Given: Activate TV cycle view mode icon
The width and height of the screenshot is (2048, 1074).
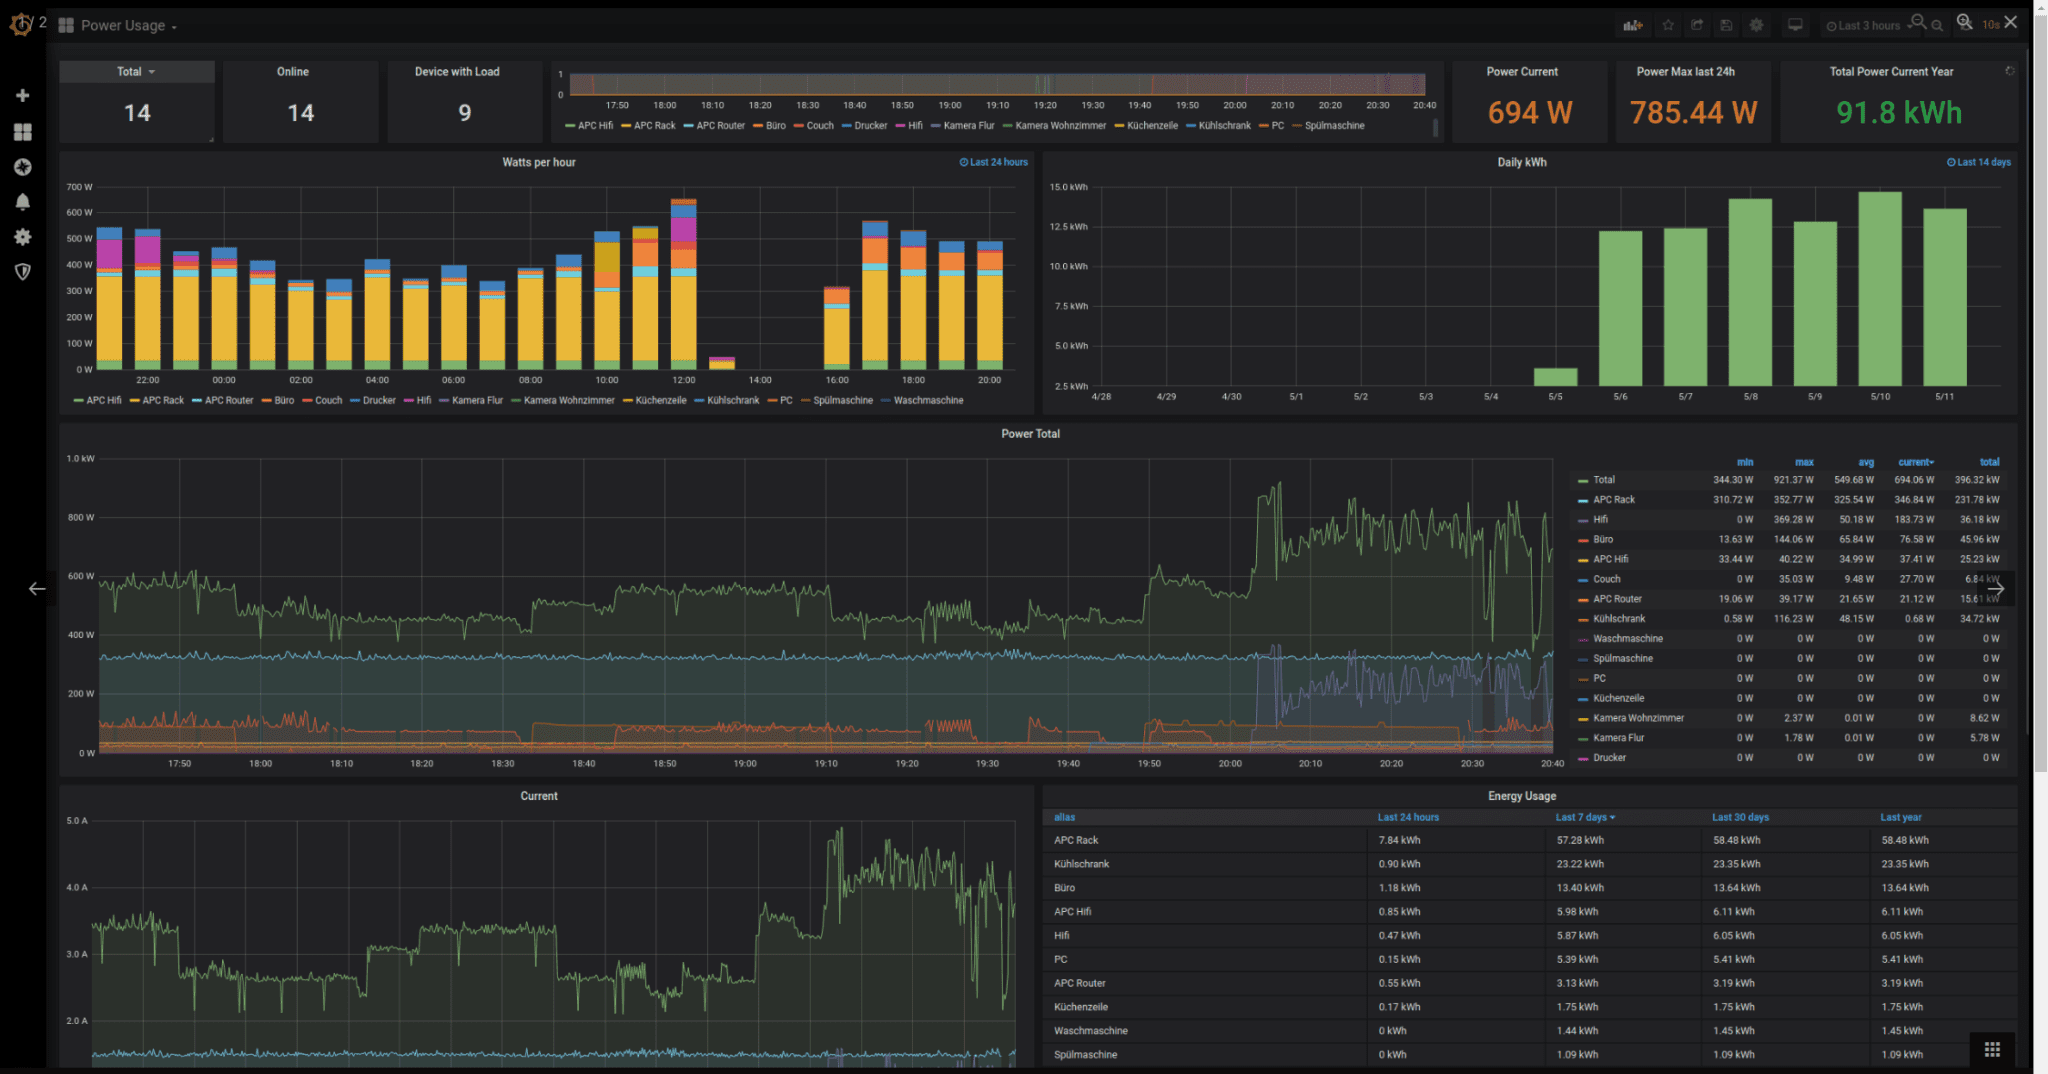Looking at the screenshot, I should 1795,24.
